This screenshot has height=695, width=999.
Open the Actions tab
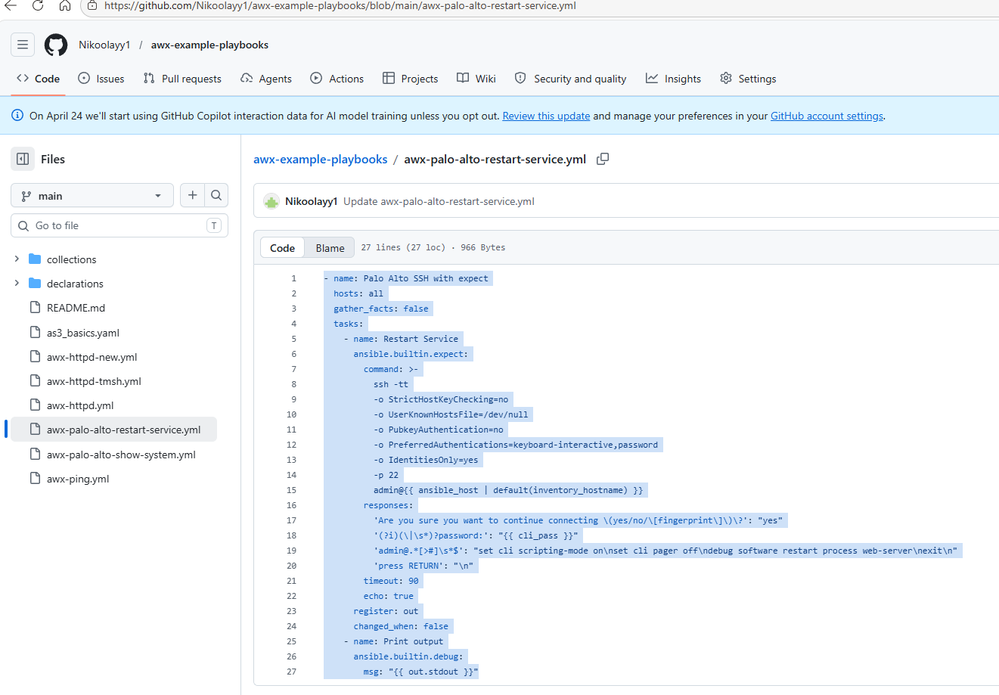[x=337, y=78]
